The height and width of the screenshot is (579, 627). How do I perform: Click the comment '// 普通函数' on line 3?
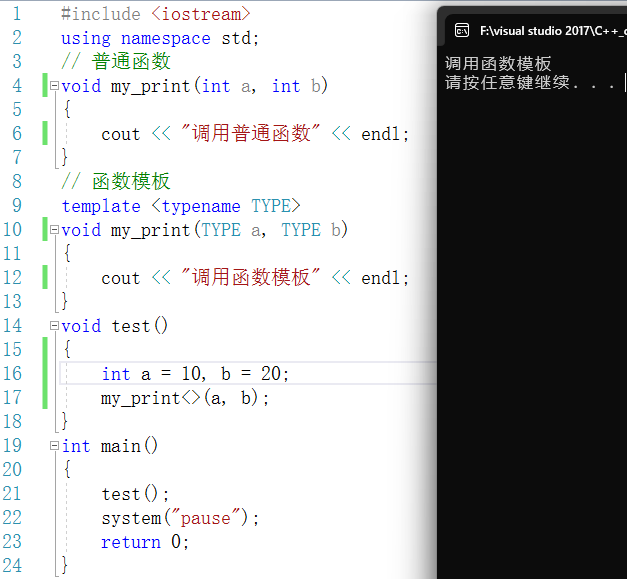click(x=116, y=62)
